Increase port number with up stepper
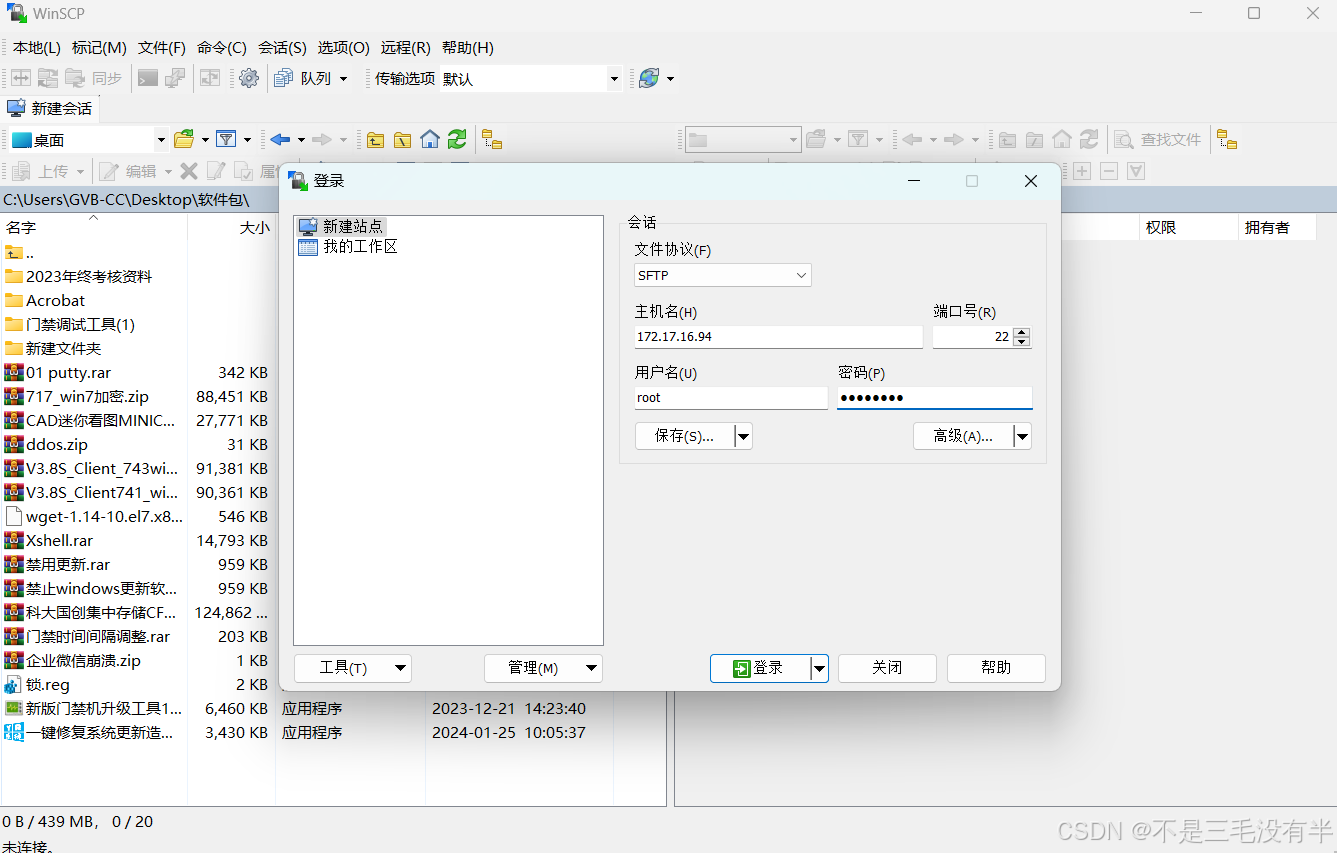The height and width of the screenshot is (853, 1337). (x=1021, y=332)
